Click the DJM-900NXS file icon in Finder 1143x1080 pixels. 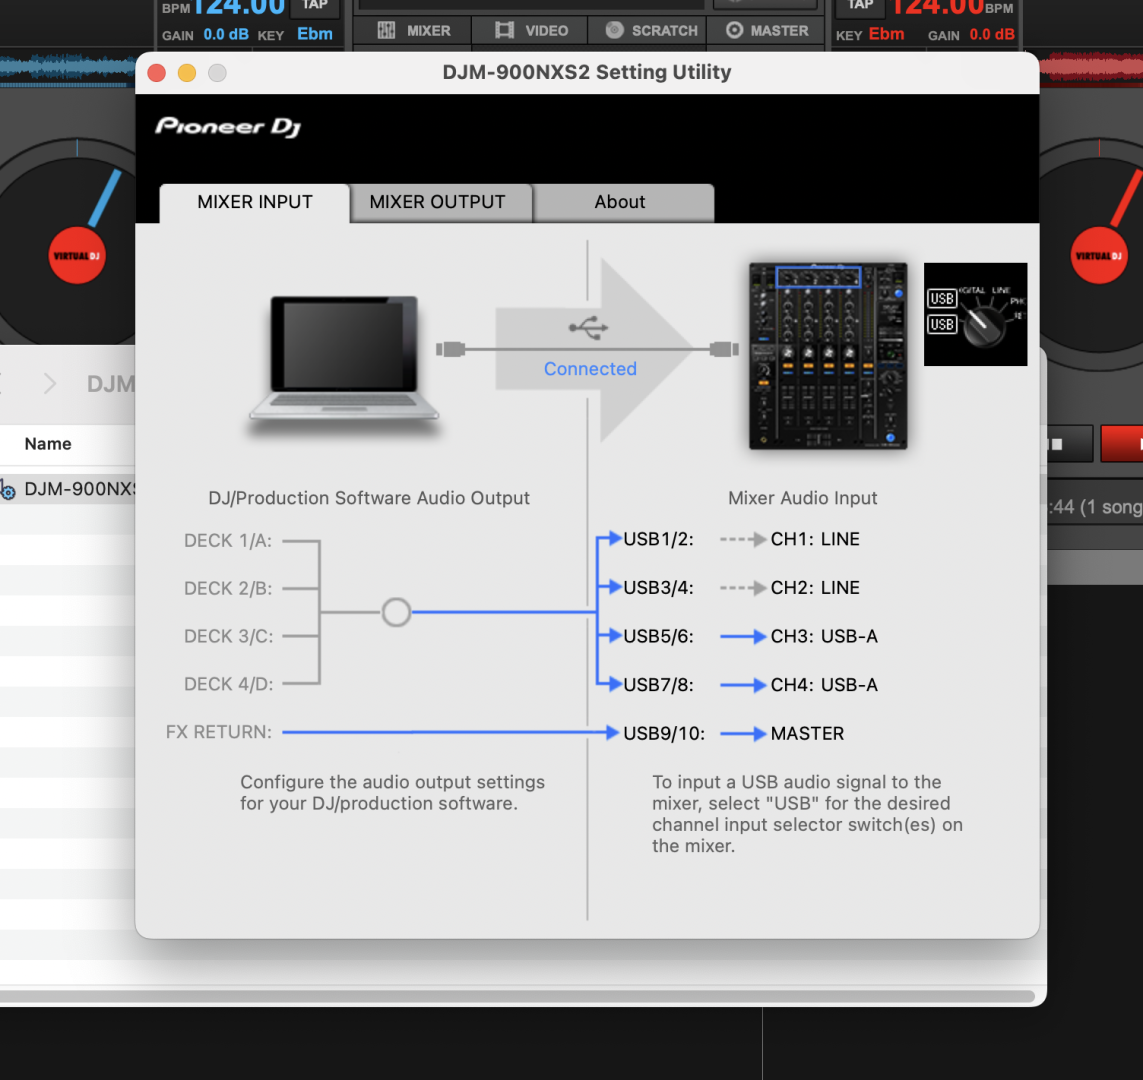click(7, 490)
